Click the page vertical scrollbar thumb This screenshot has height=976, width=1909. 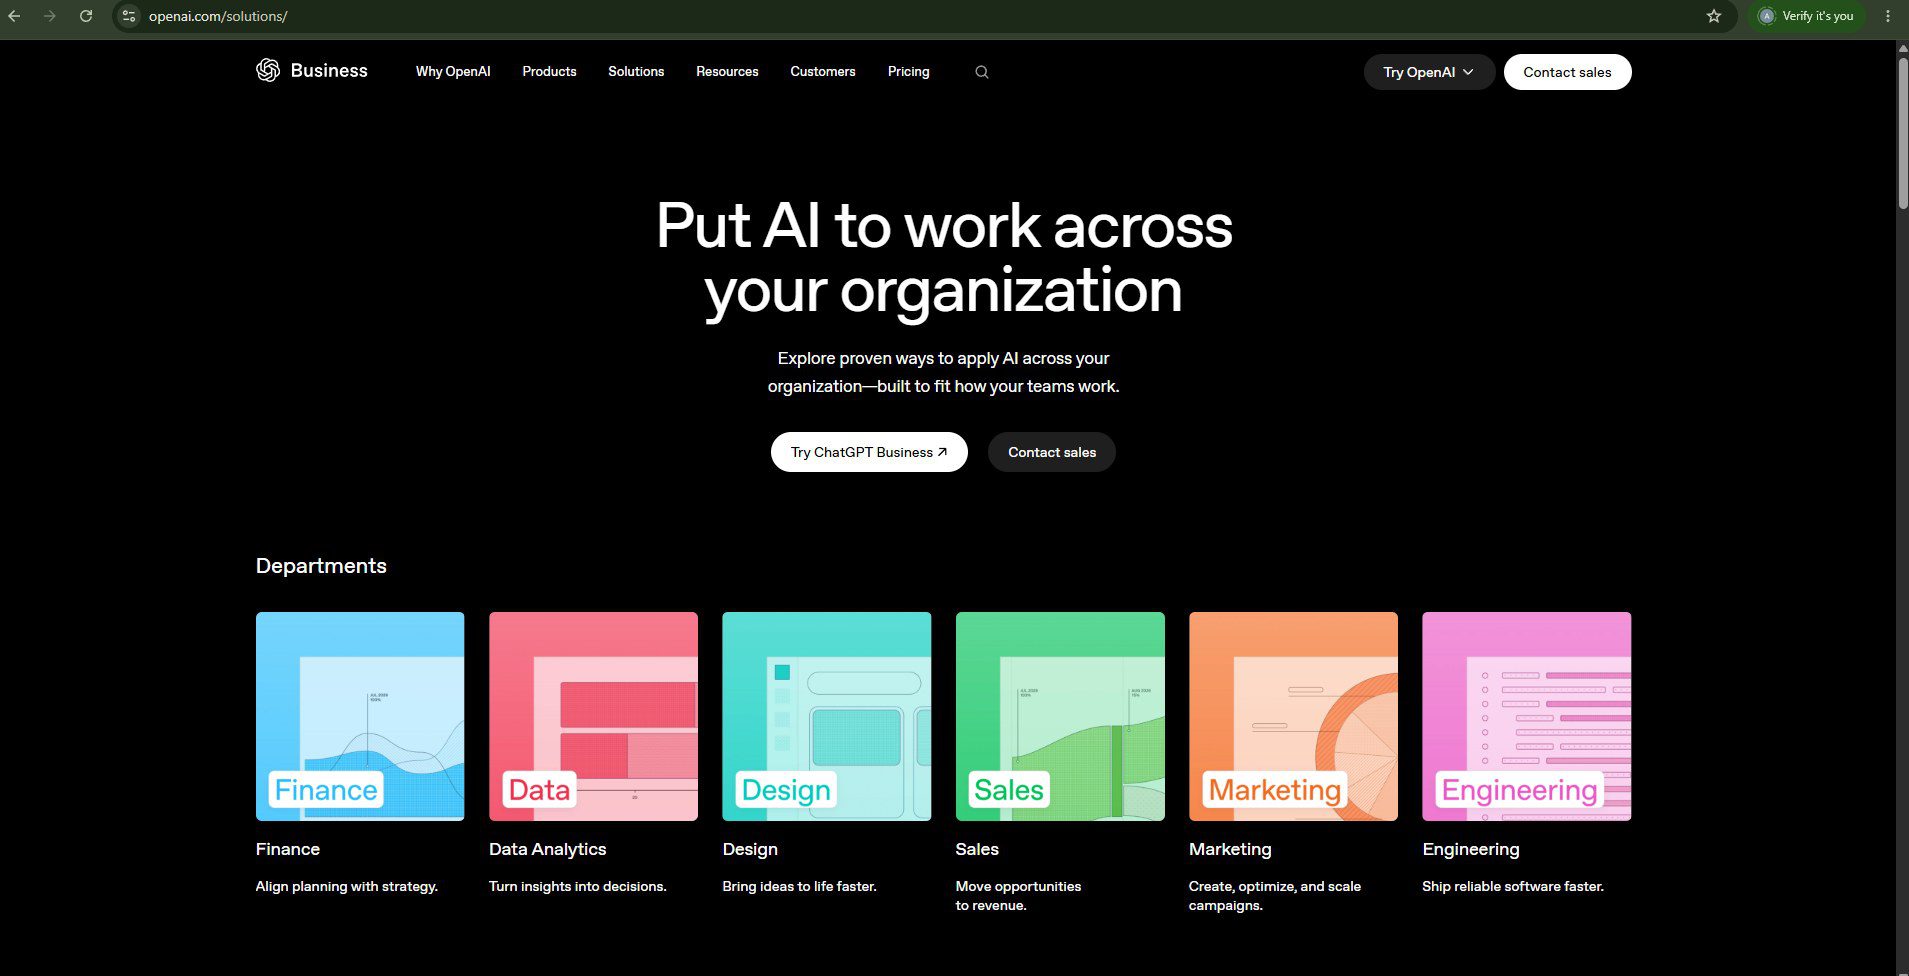click(1902, 133)
